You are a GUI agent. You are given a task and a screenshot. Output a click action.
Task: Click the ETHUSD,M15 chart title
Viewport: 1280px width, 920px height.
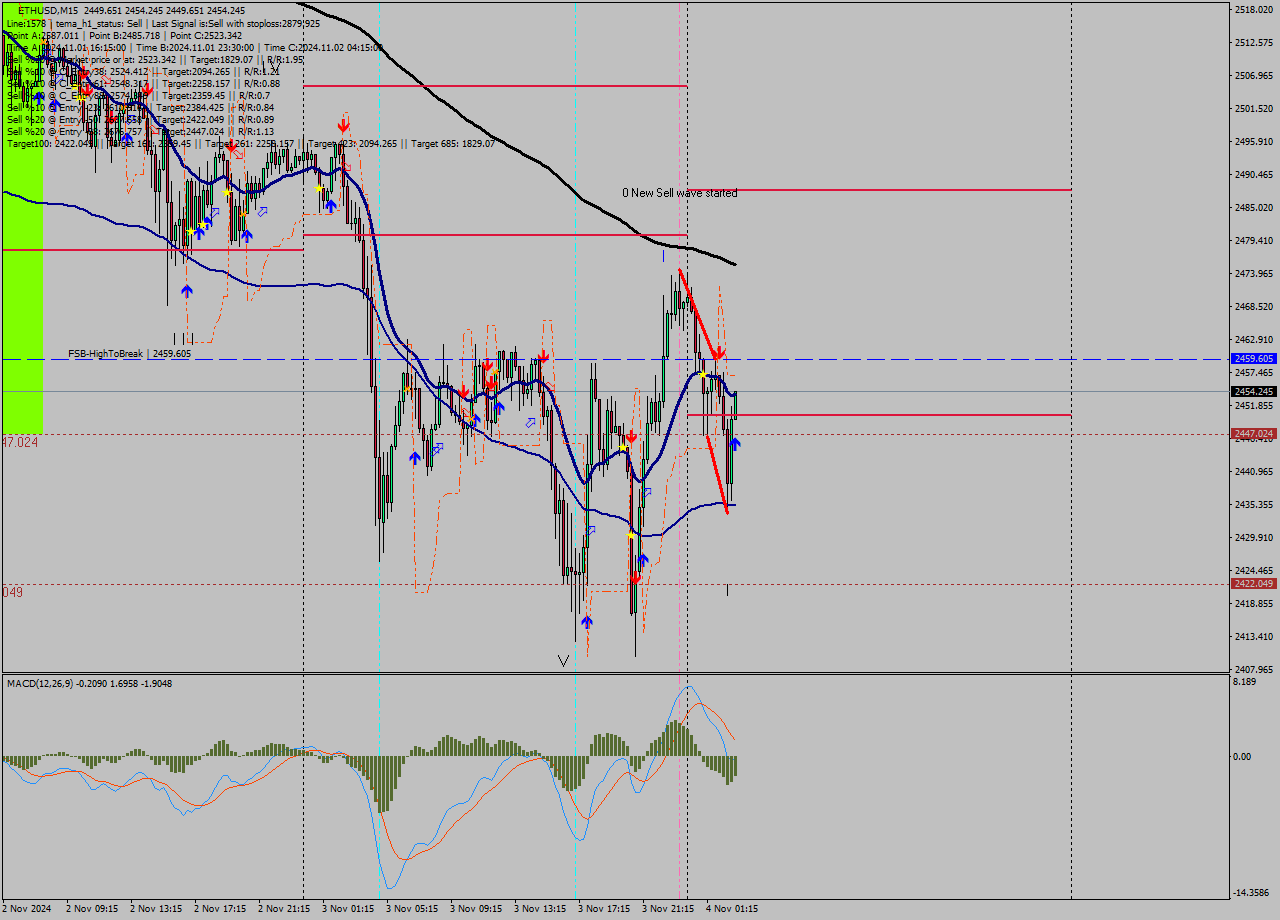(x=50, y=10)
